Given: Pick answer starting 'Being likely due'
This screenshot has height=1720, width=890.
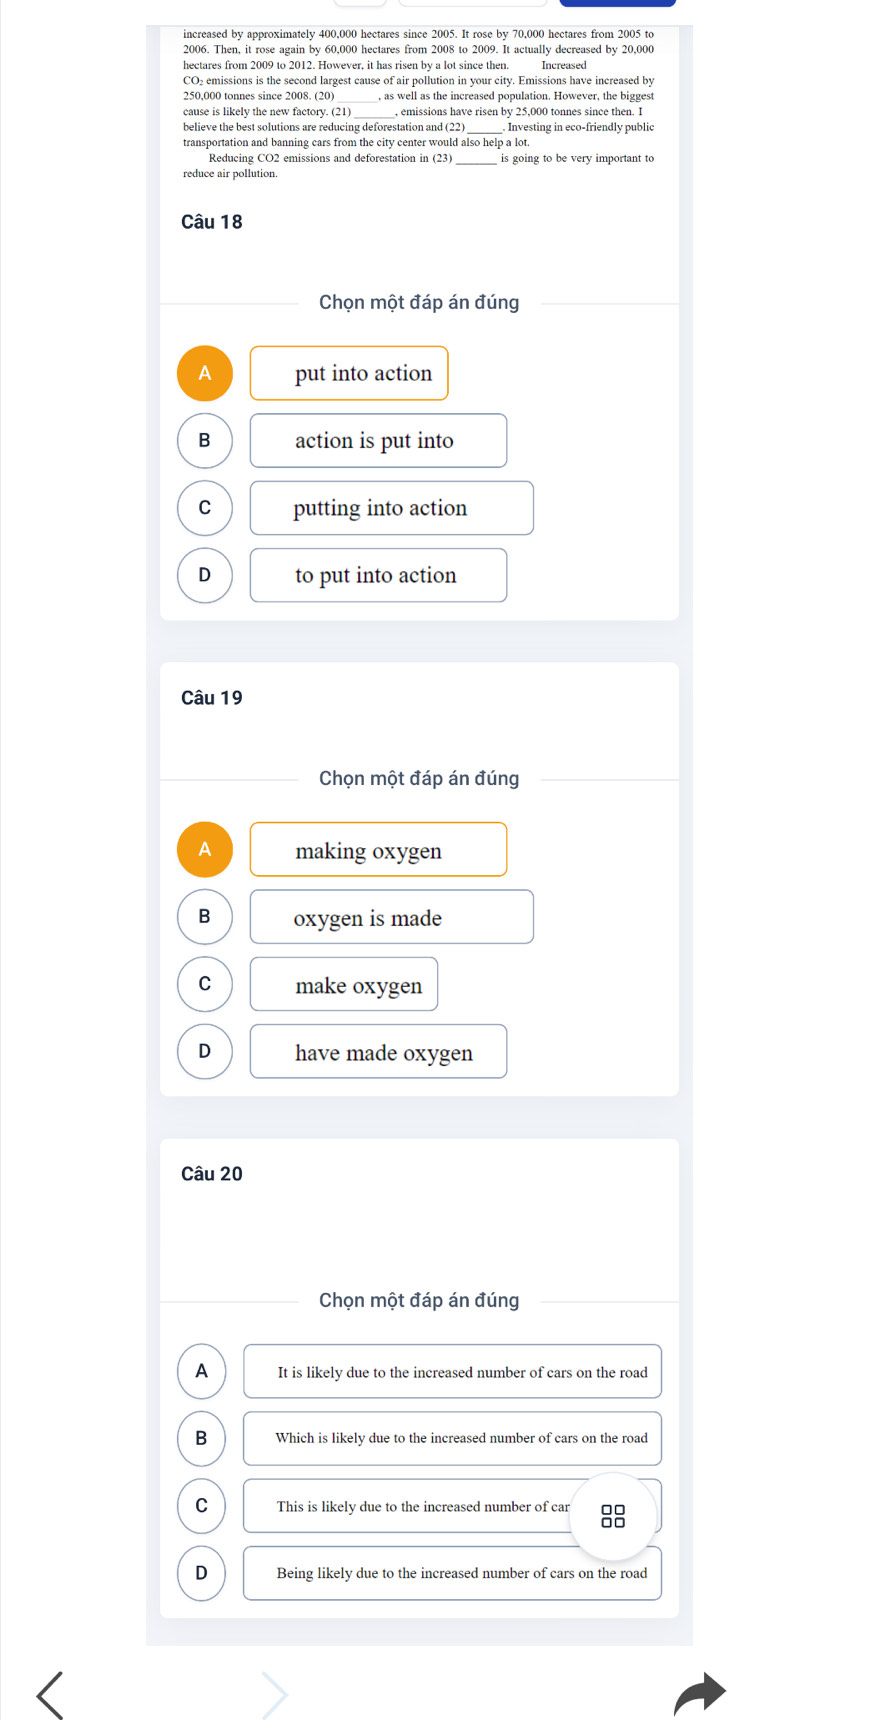Looking at the screenshot, I should 452,1573.
